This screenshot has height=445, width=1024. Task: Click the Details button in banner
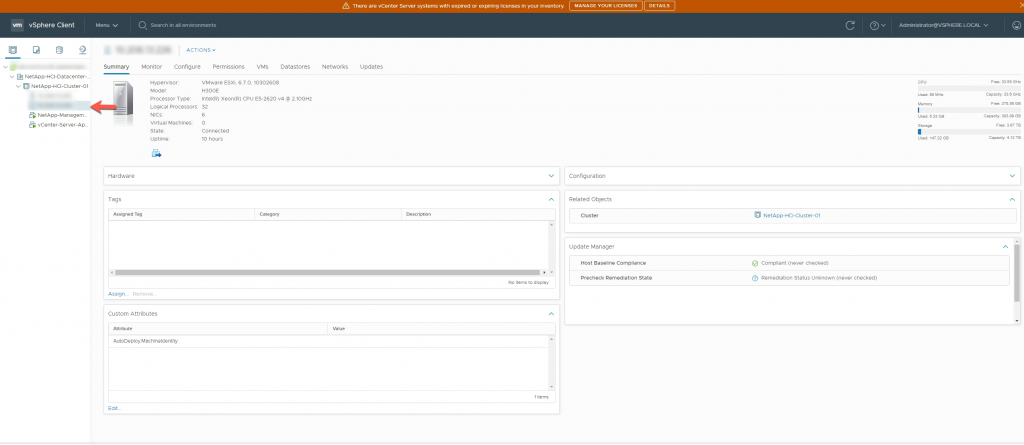(x=660, y=6)
